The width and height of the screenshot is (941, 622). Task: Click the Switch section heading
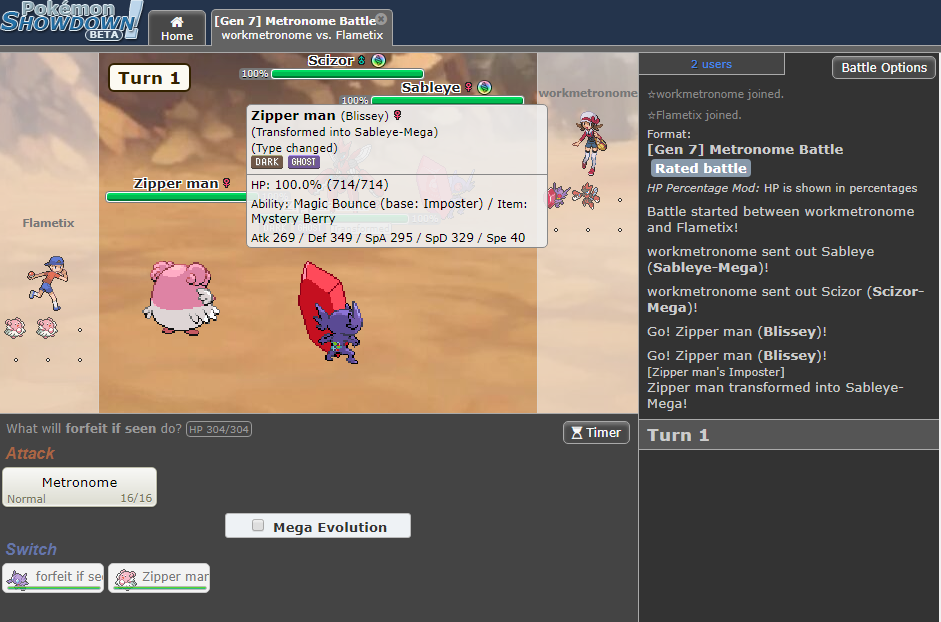tap(31, 549)
